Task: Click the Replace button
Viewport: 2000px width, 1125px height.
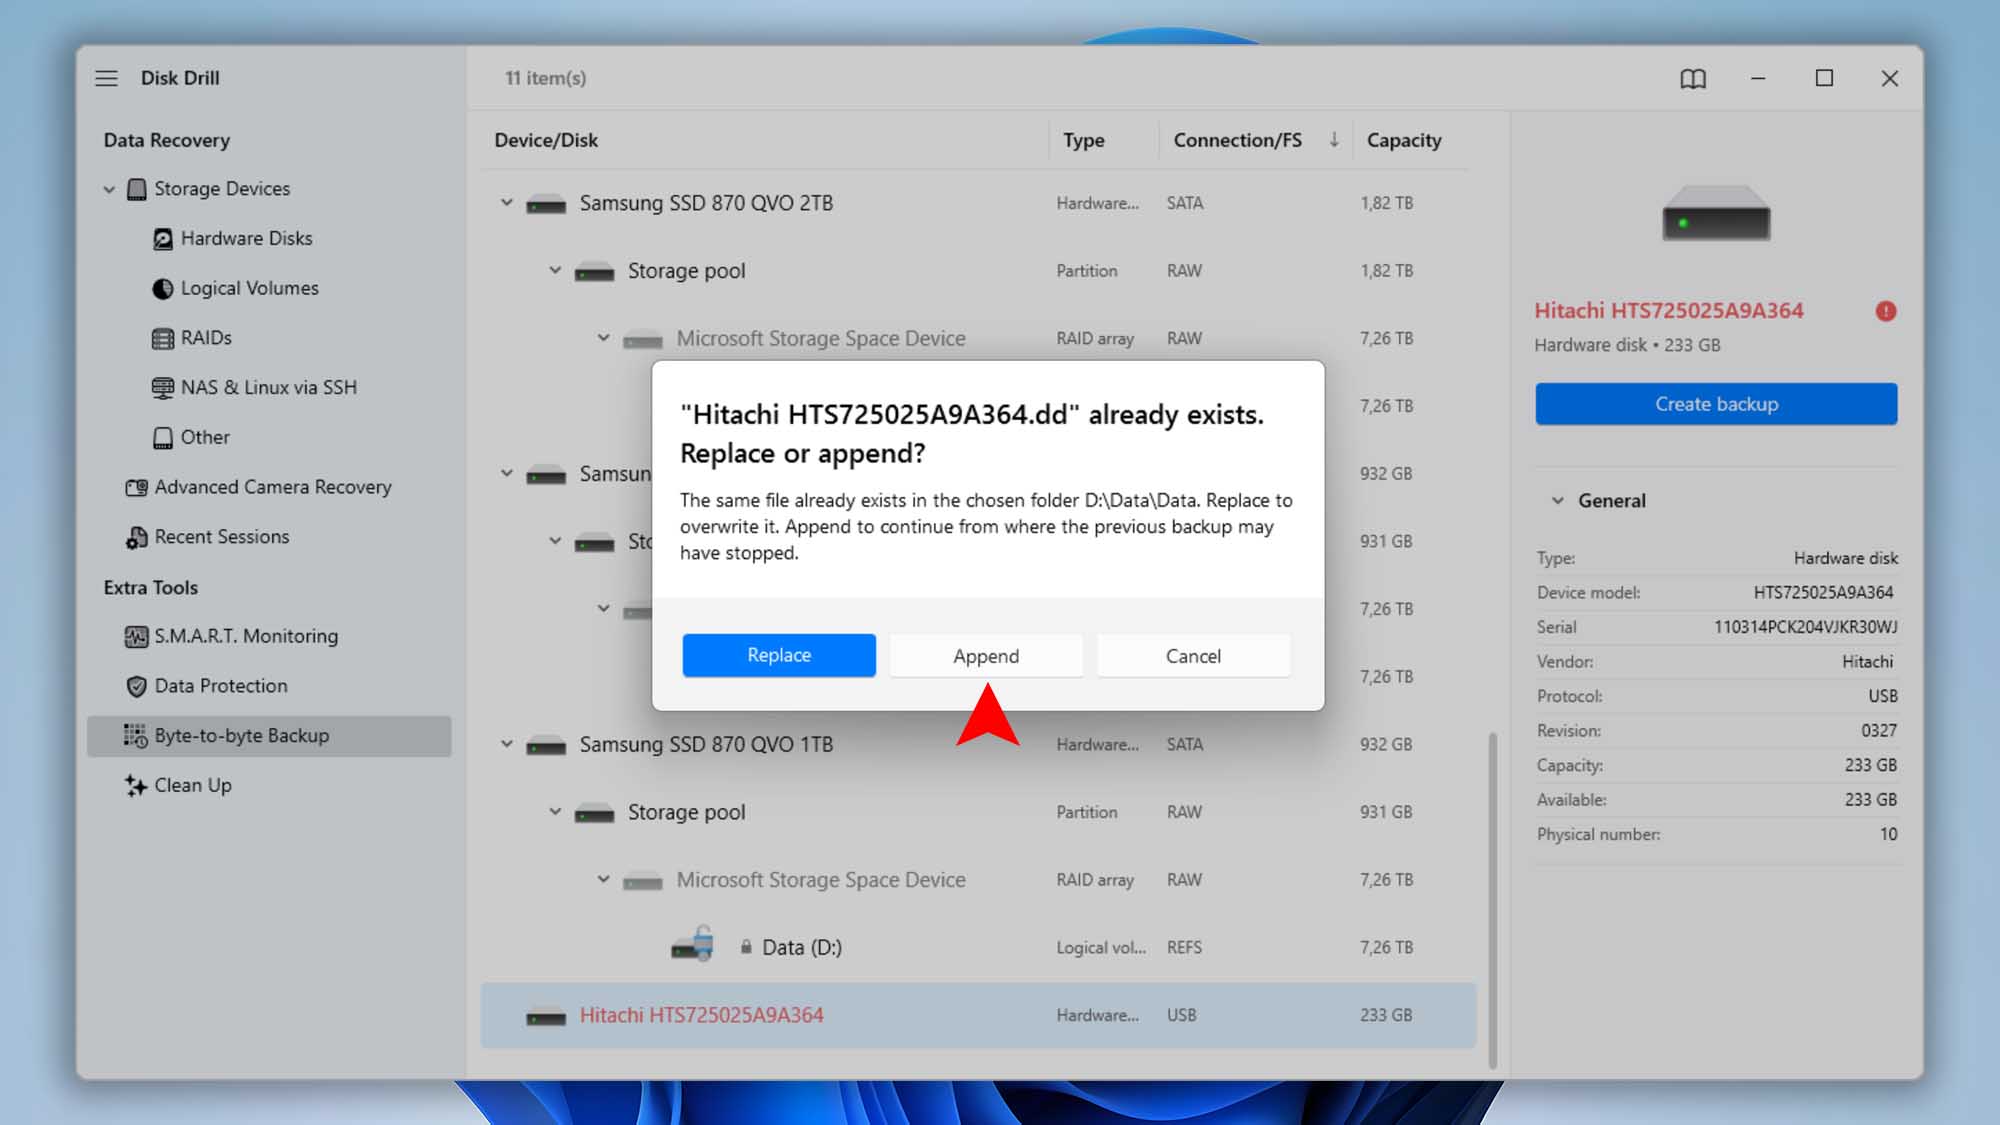Action: [779, 655]
